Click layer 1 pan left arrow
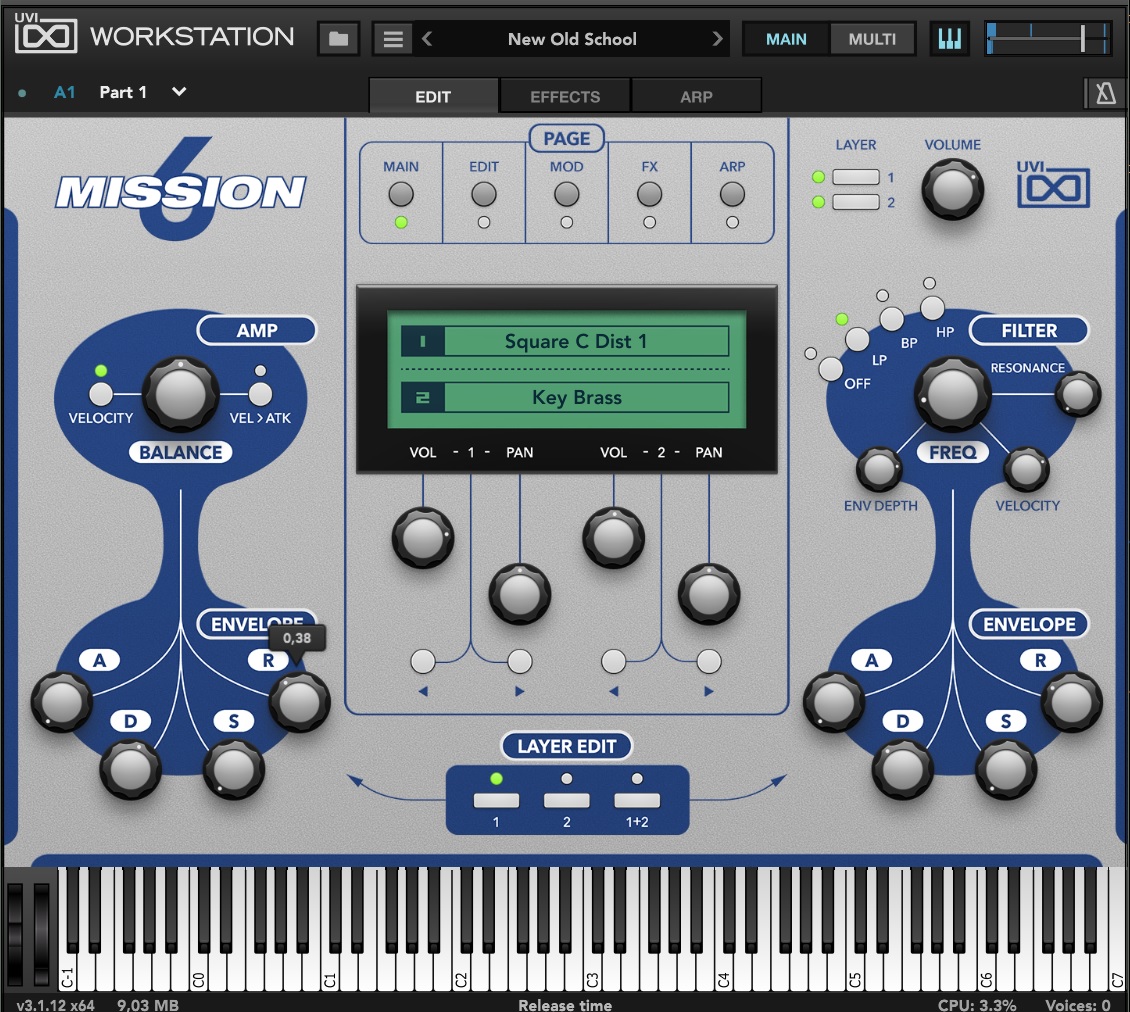The width and height of the screenshot is (1130, 1012). [423, 691]
